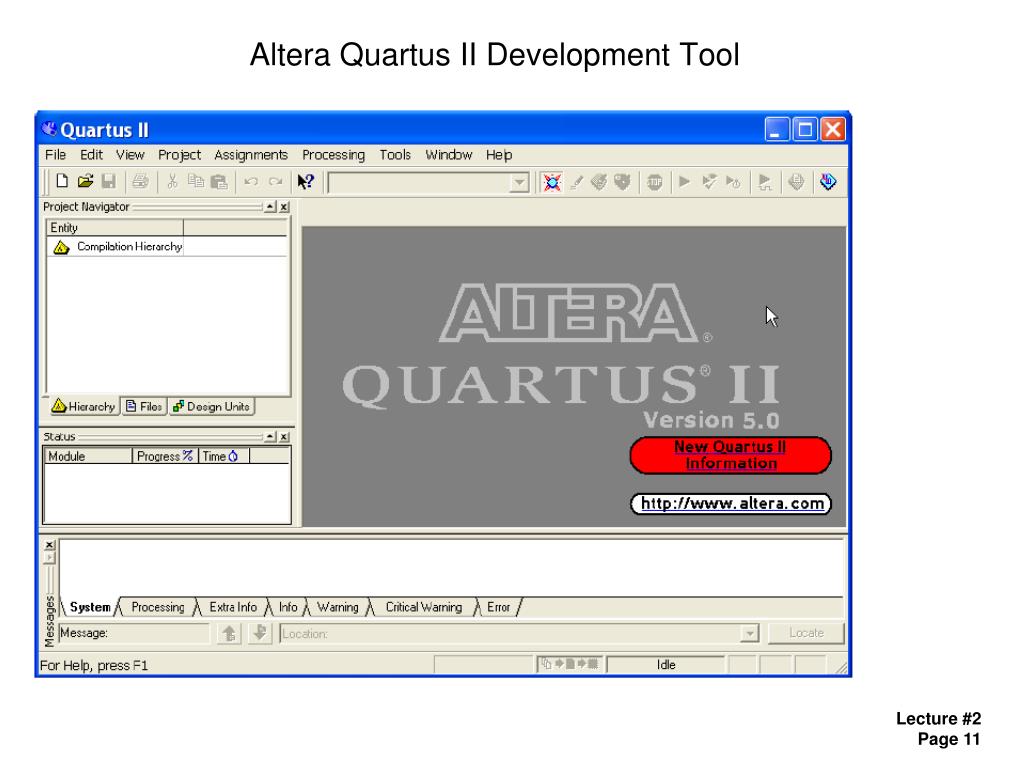1024x768 pixels.
Task: Open the Help menu
Action: 499,155
